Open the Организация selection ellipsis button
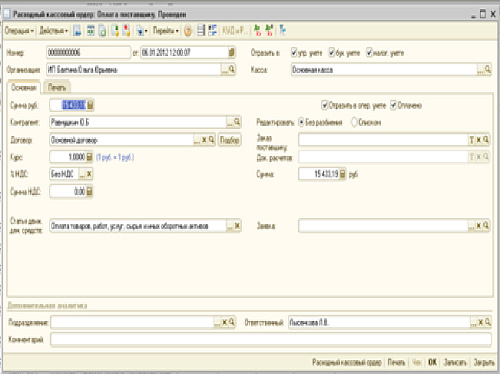This screenshot has height=377, width=500. pyautogui.click(x=225, y=69)
